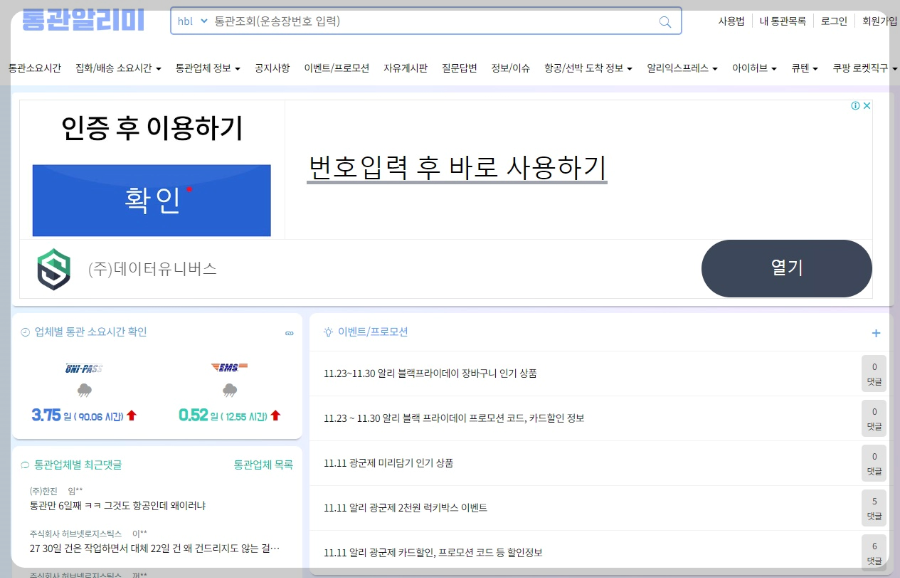Click the plus icon in 이벤트/프로모션 panel

876,333
